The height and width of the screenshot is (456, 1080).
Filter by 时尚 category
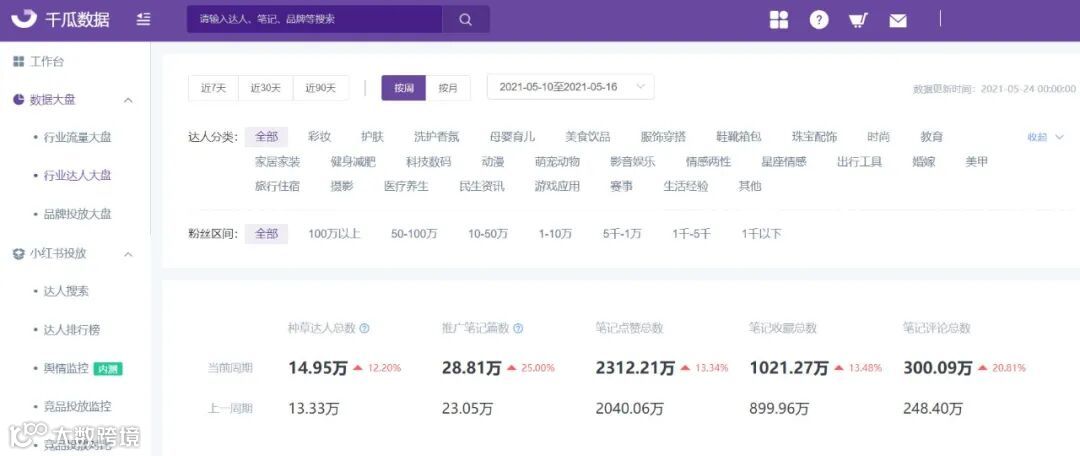pos(879,137)
